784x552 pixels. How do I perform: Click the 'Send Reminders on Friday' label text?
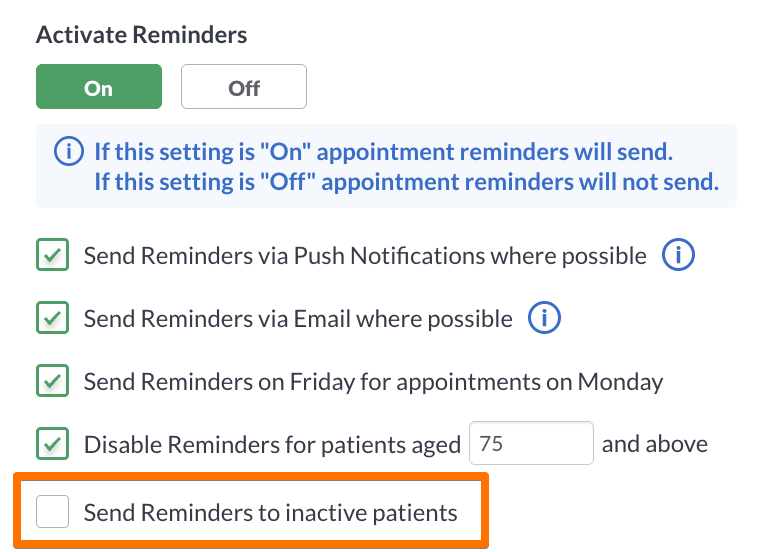374,382
